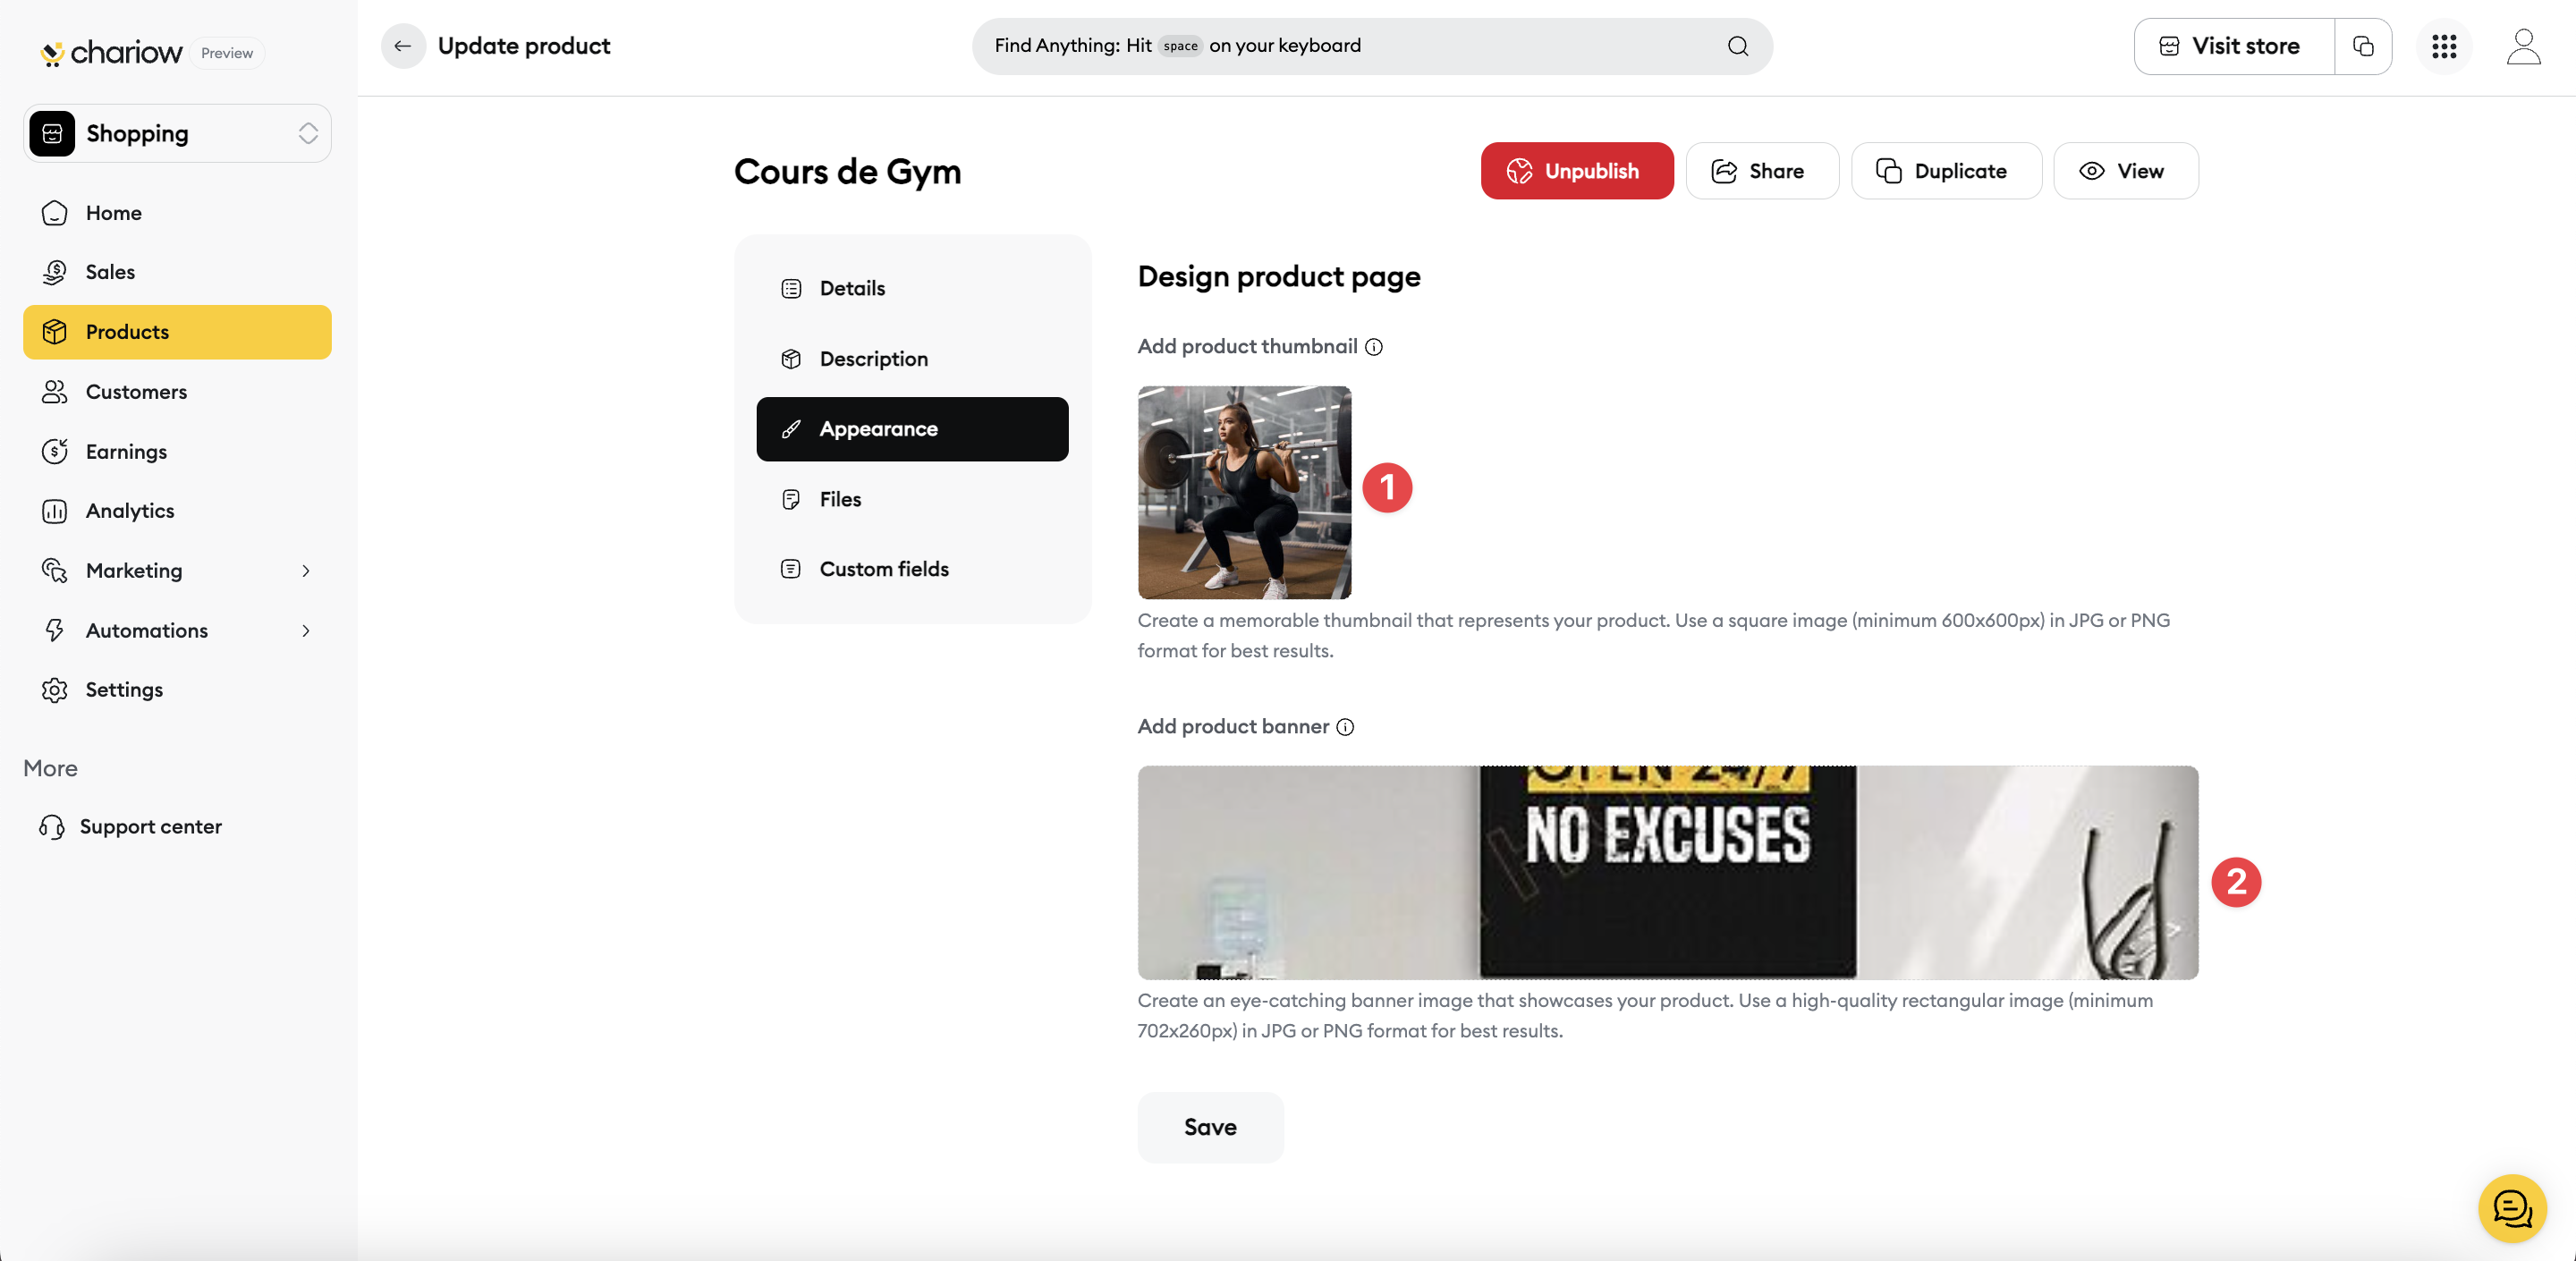The width and height of the screenshot is (2576, 1261).
Task: Switch to the Details tab
Action: [x=912, y=289]
